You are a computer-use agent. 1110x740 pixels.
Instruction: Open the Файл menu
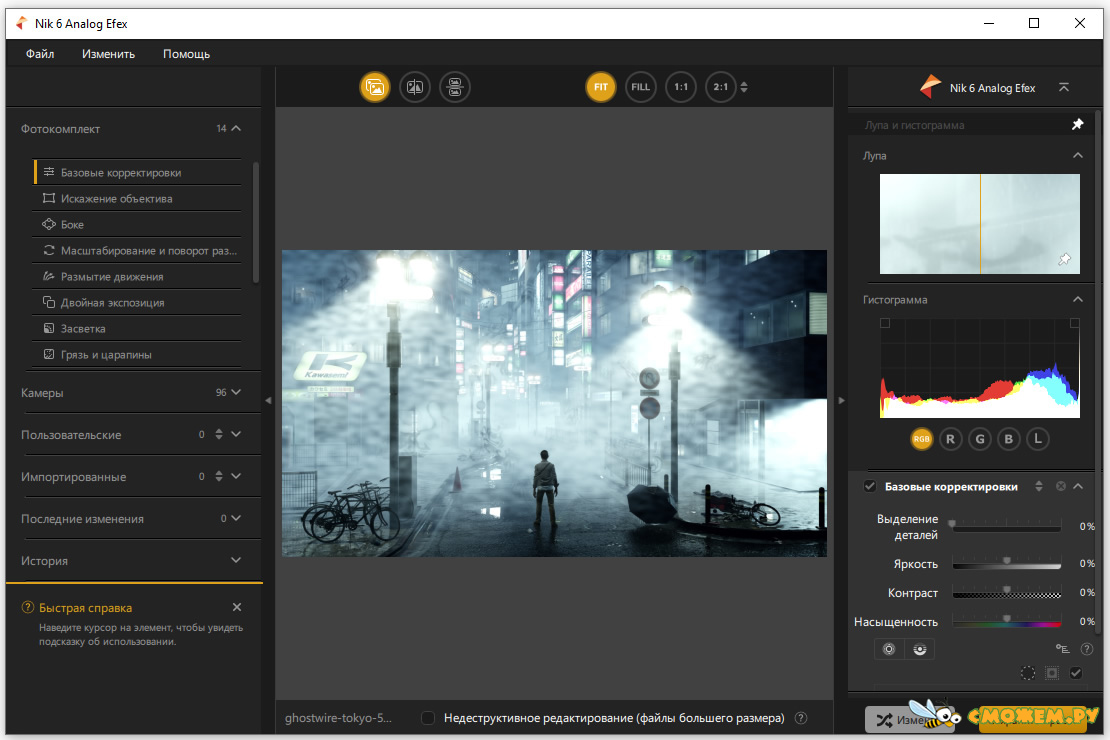[40, 54]
